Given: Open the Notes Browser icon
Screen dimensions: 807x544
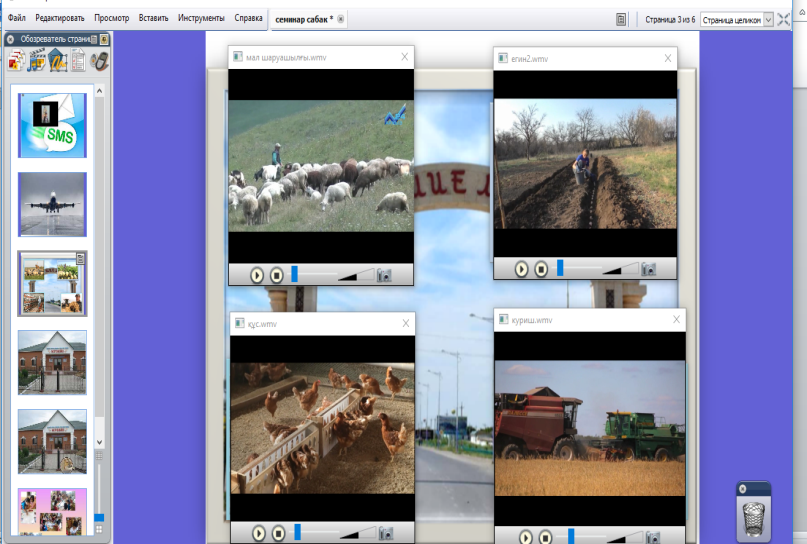Looking at the screenshot, I should [x=78, y=60].
